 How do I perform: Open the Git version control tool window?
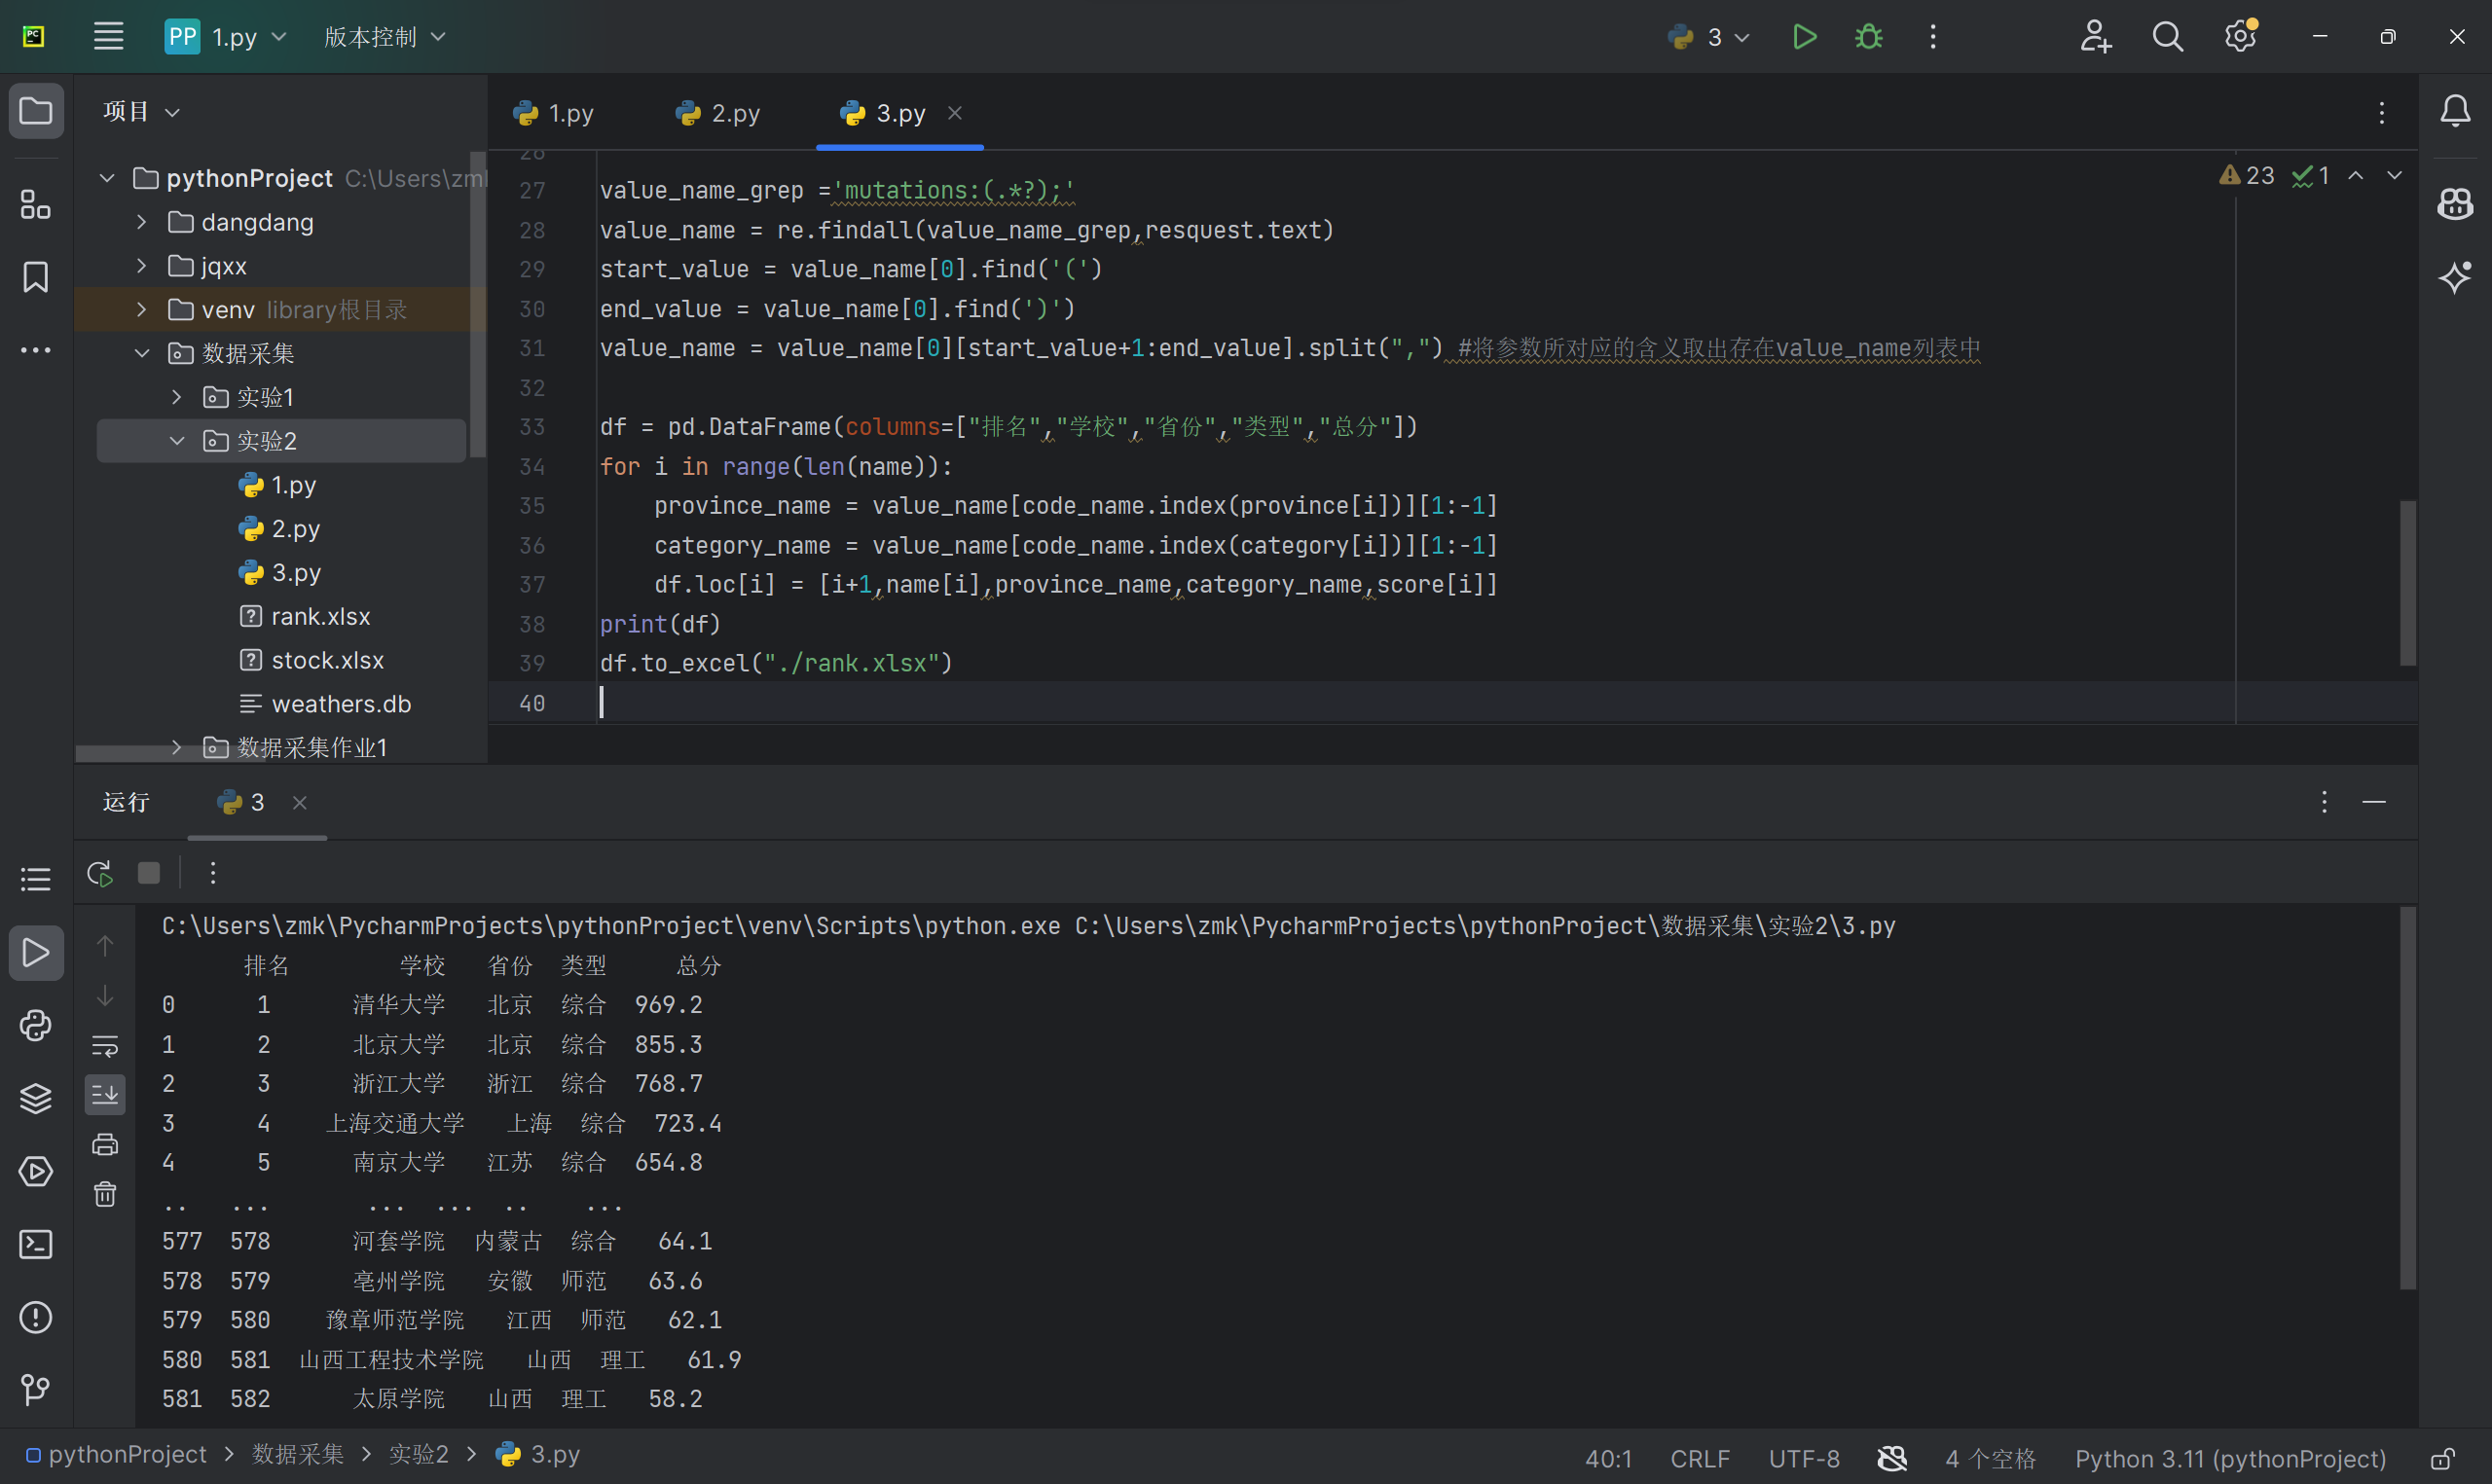[x=35, y=1389]
